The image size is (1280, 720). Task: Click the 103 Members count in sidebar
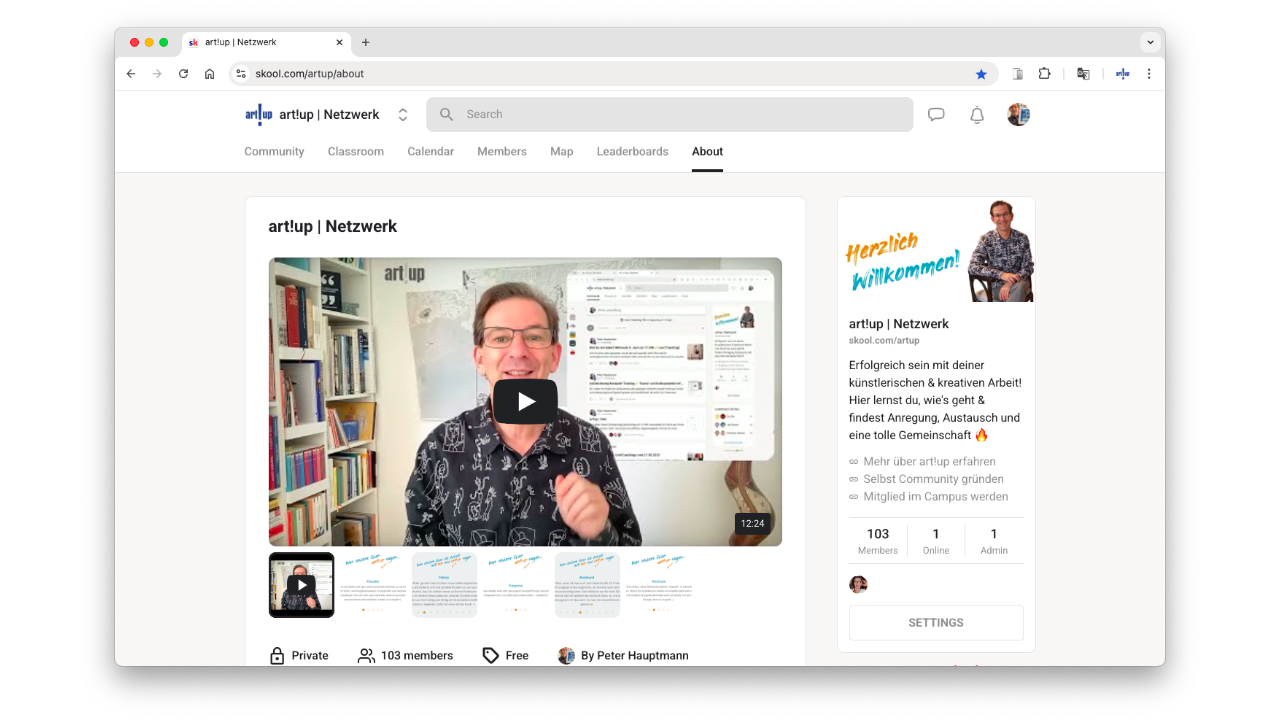pos(878,541)
